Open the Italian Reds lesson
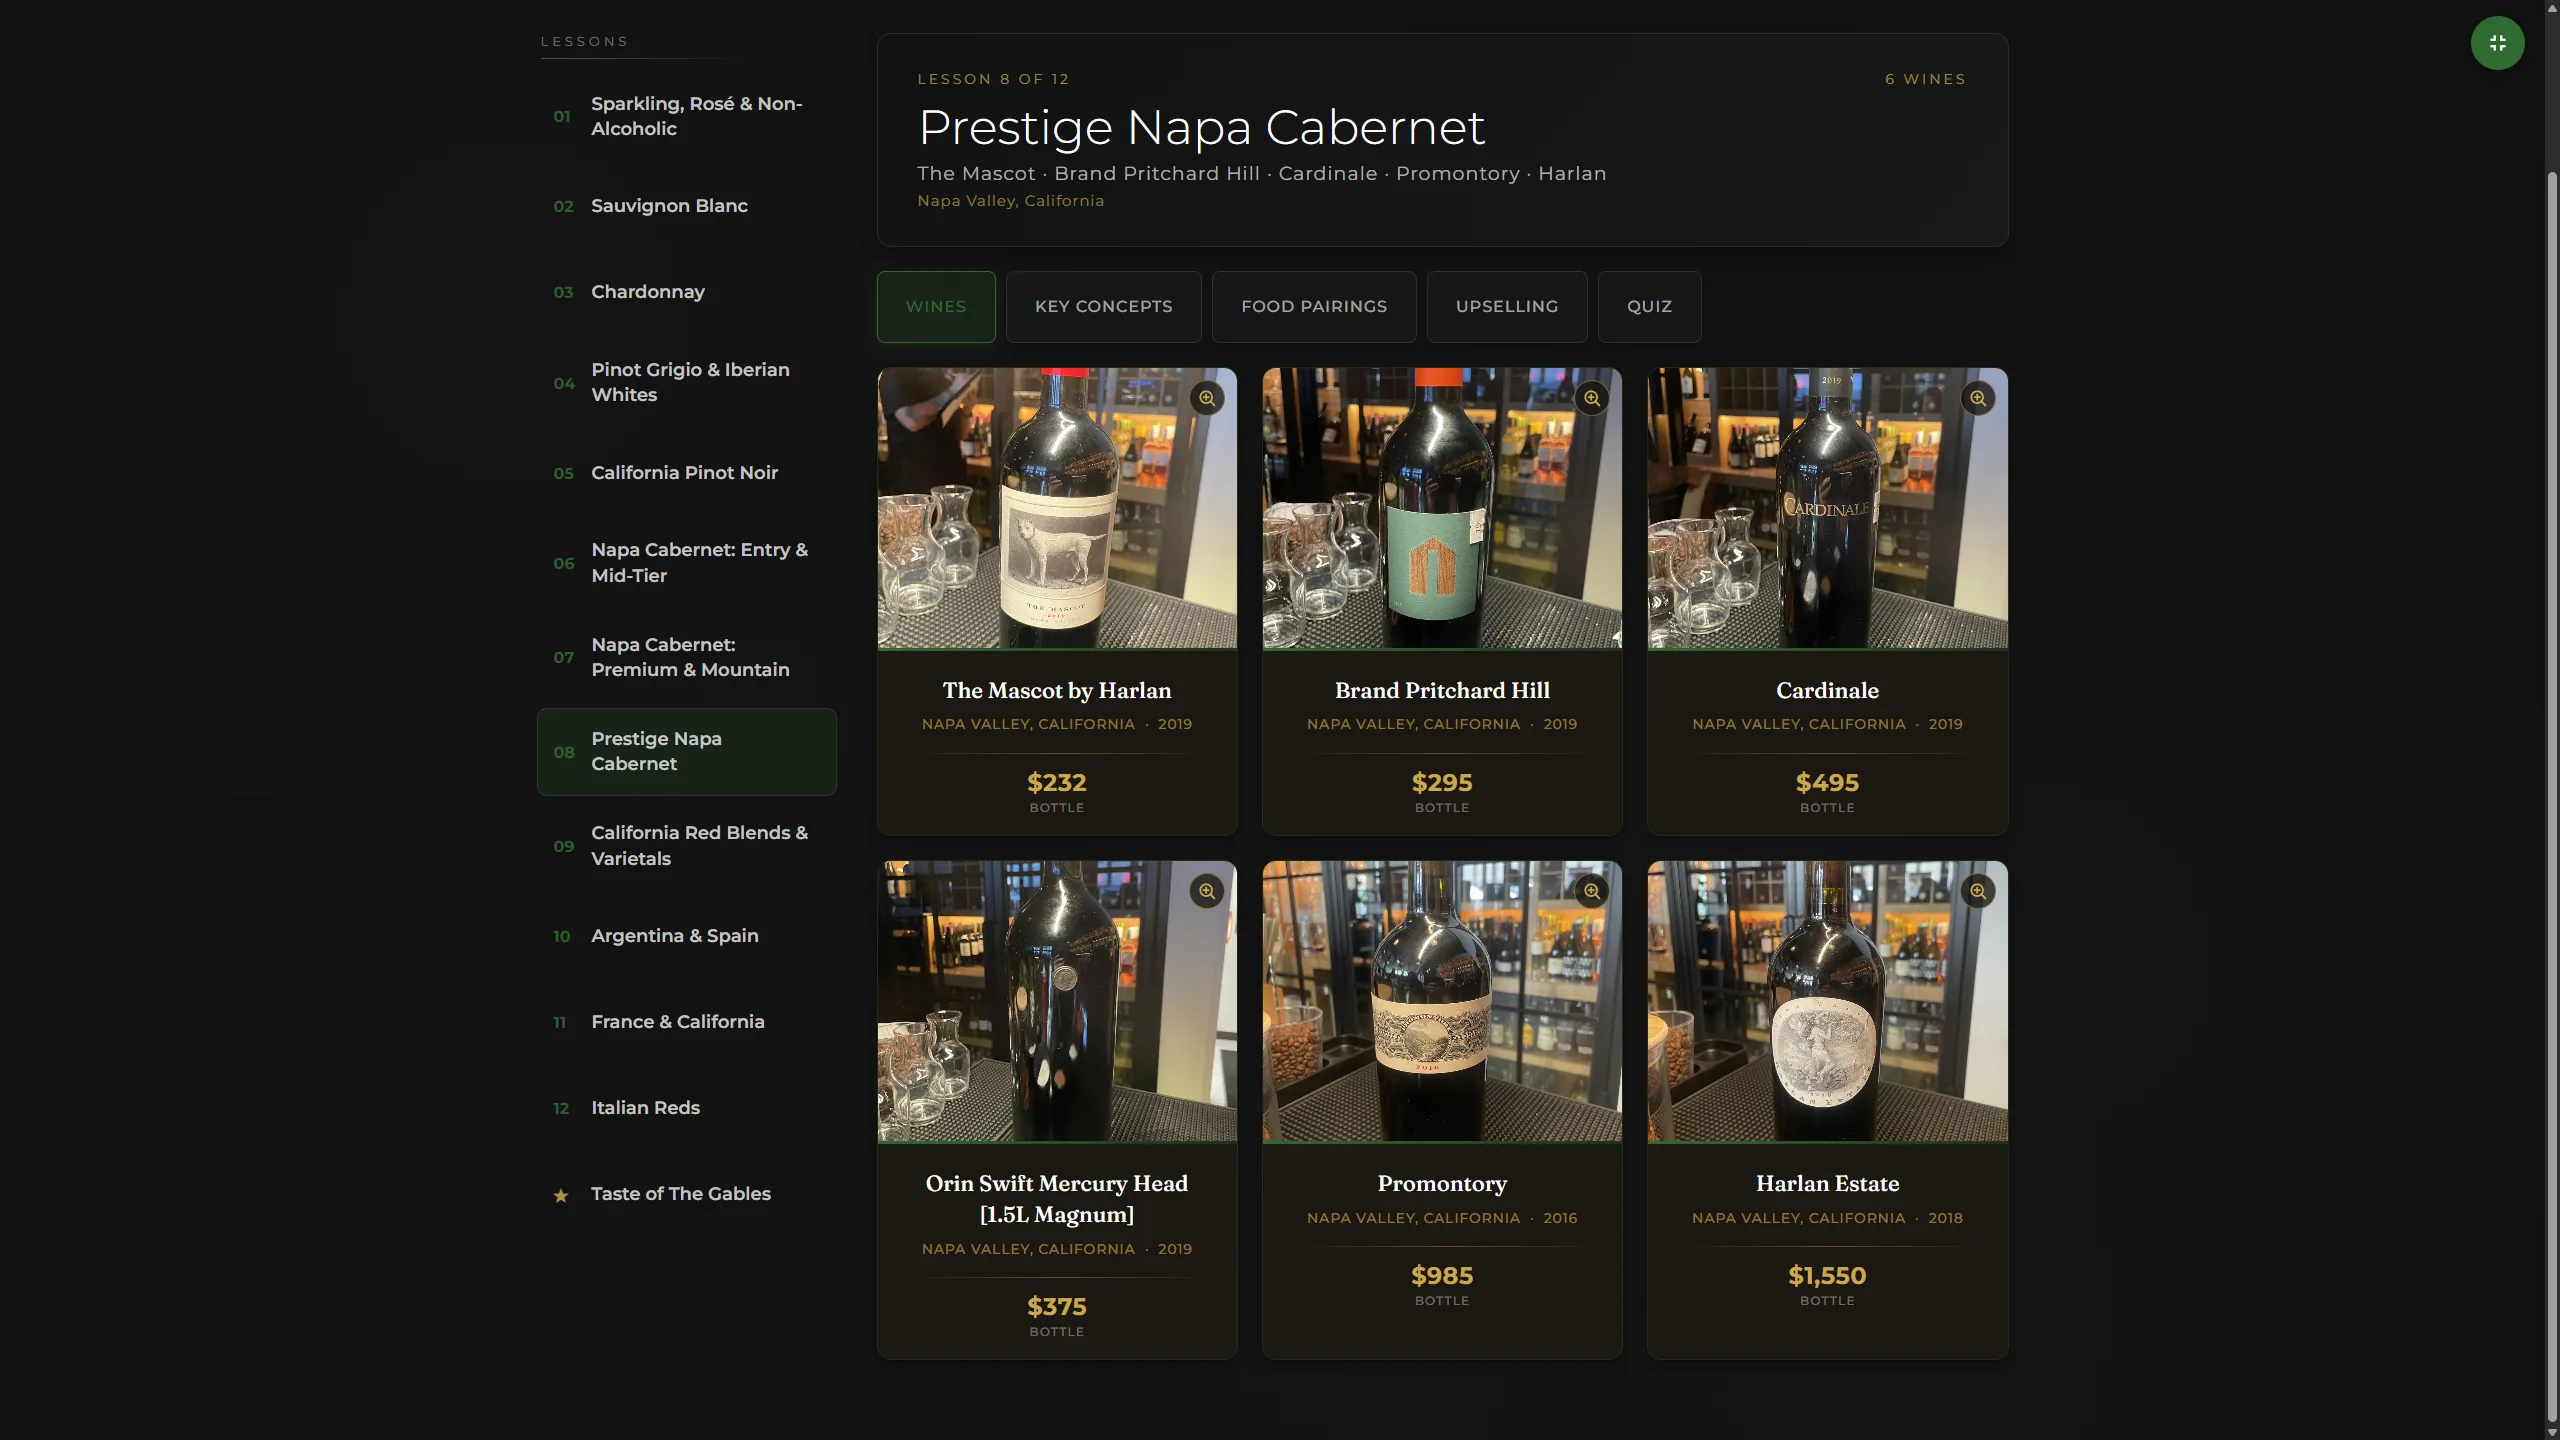Viewport: 2560px width, 1440px height. (x=687, y=1108)
